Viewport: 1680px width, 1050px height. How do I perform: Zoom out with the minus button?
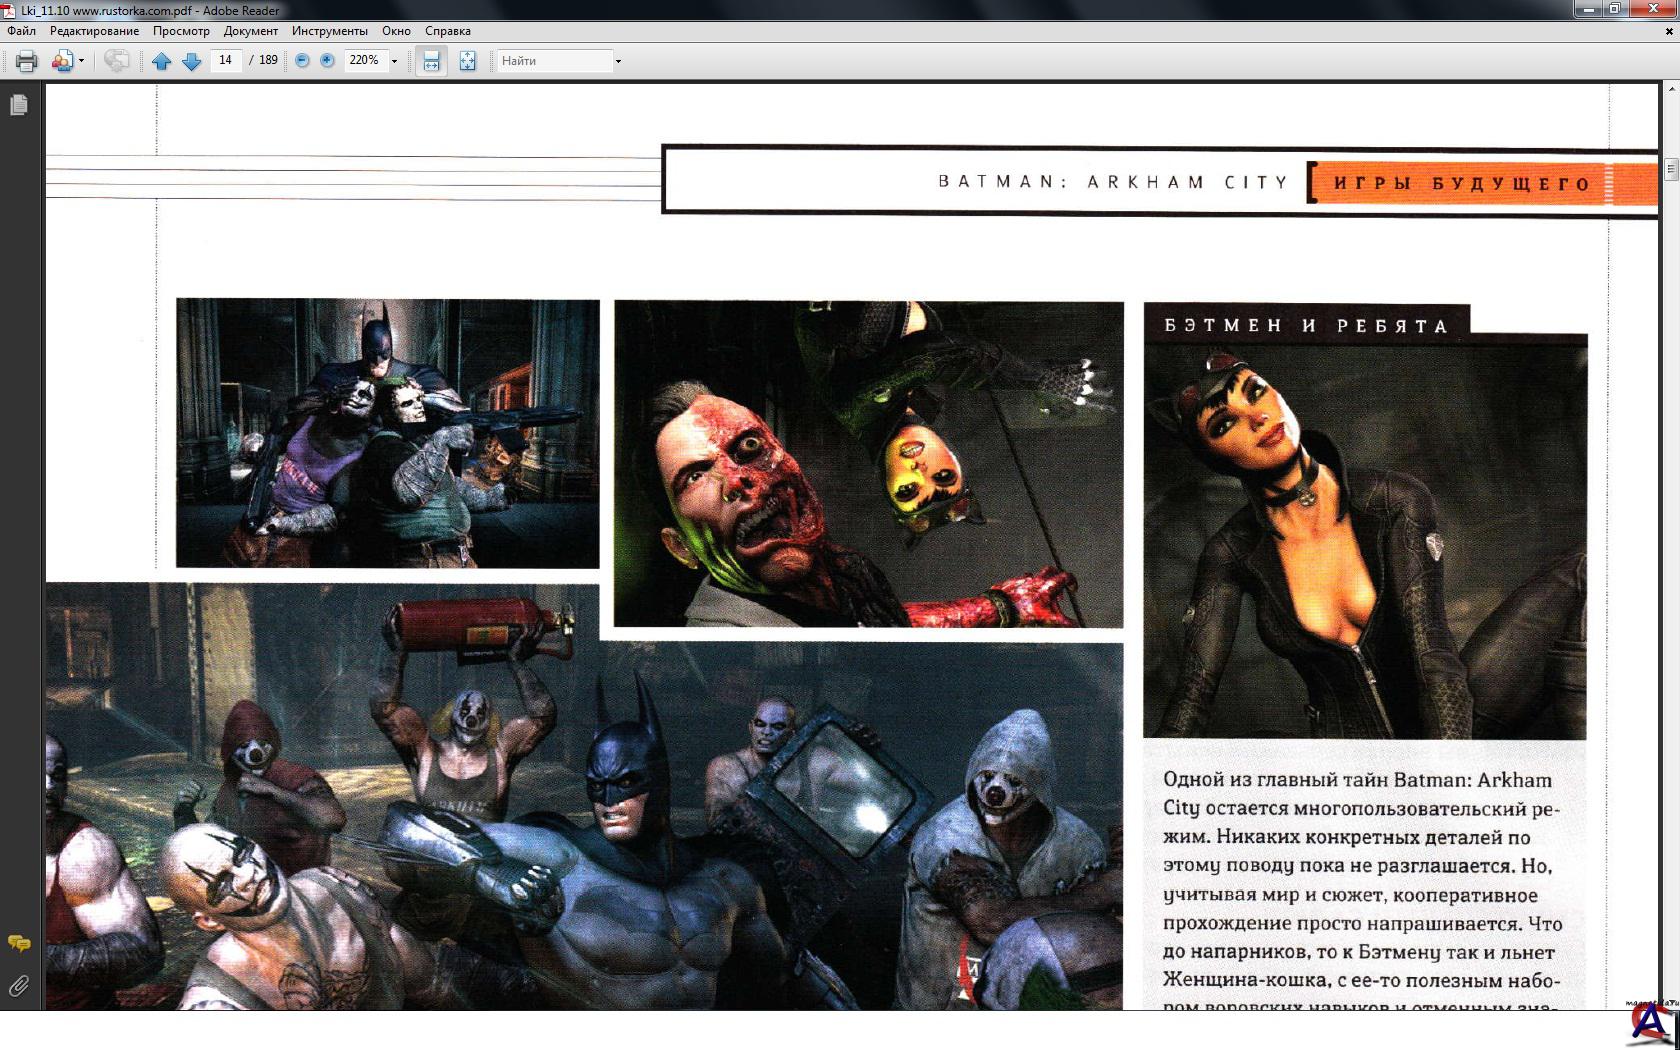click(302, 61)
